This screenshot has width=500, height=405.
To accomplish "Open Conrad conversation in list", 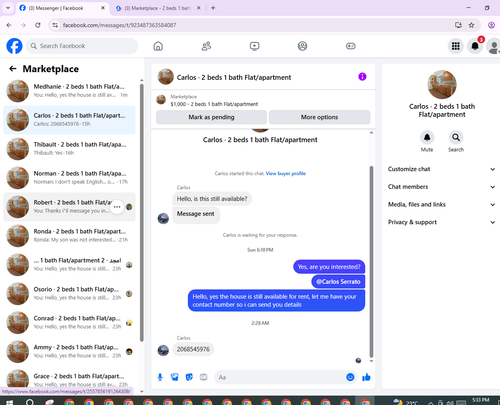I will click(69, 323).
